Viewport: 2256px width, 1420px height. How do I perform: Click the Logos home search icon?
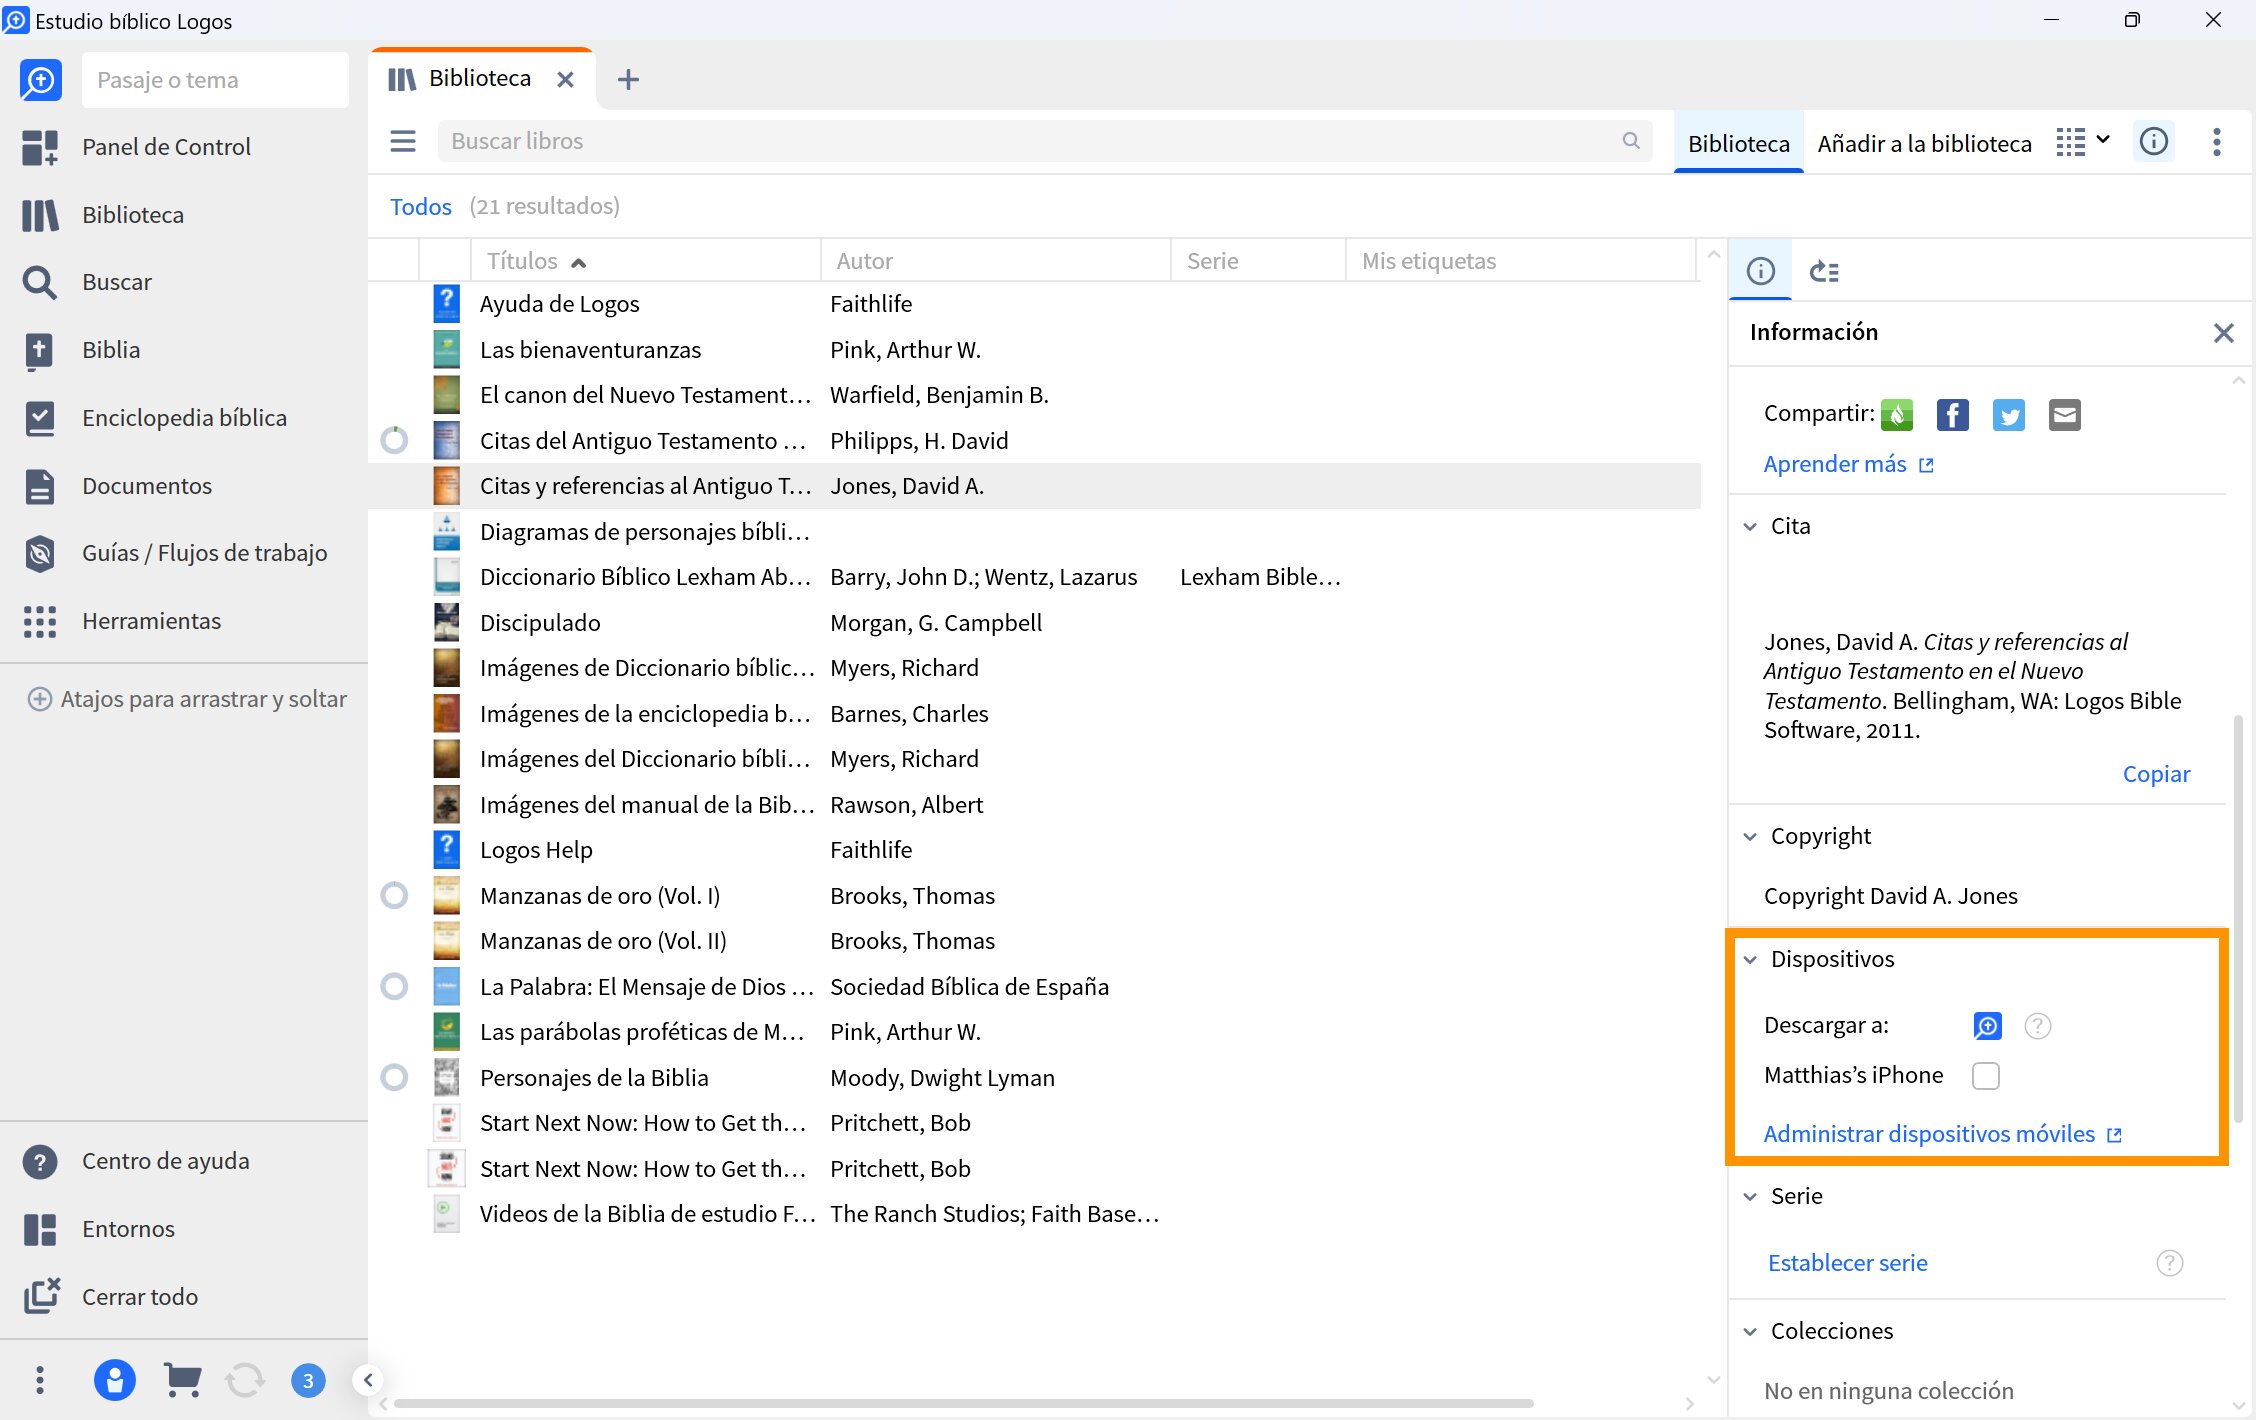tap(40, 80)
